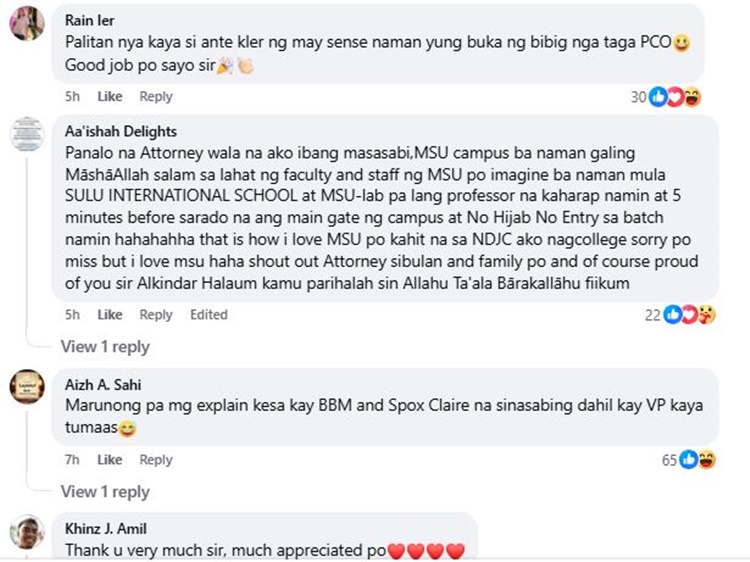
Task: Click the haha reaction icon on Aizh A. Sahi's comment
Action: tap(706, 460)
